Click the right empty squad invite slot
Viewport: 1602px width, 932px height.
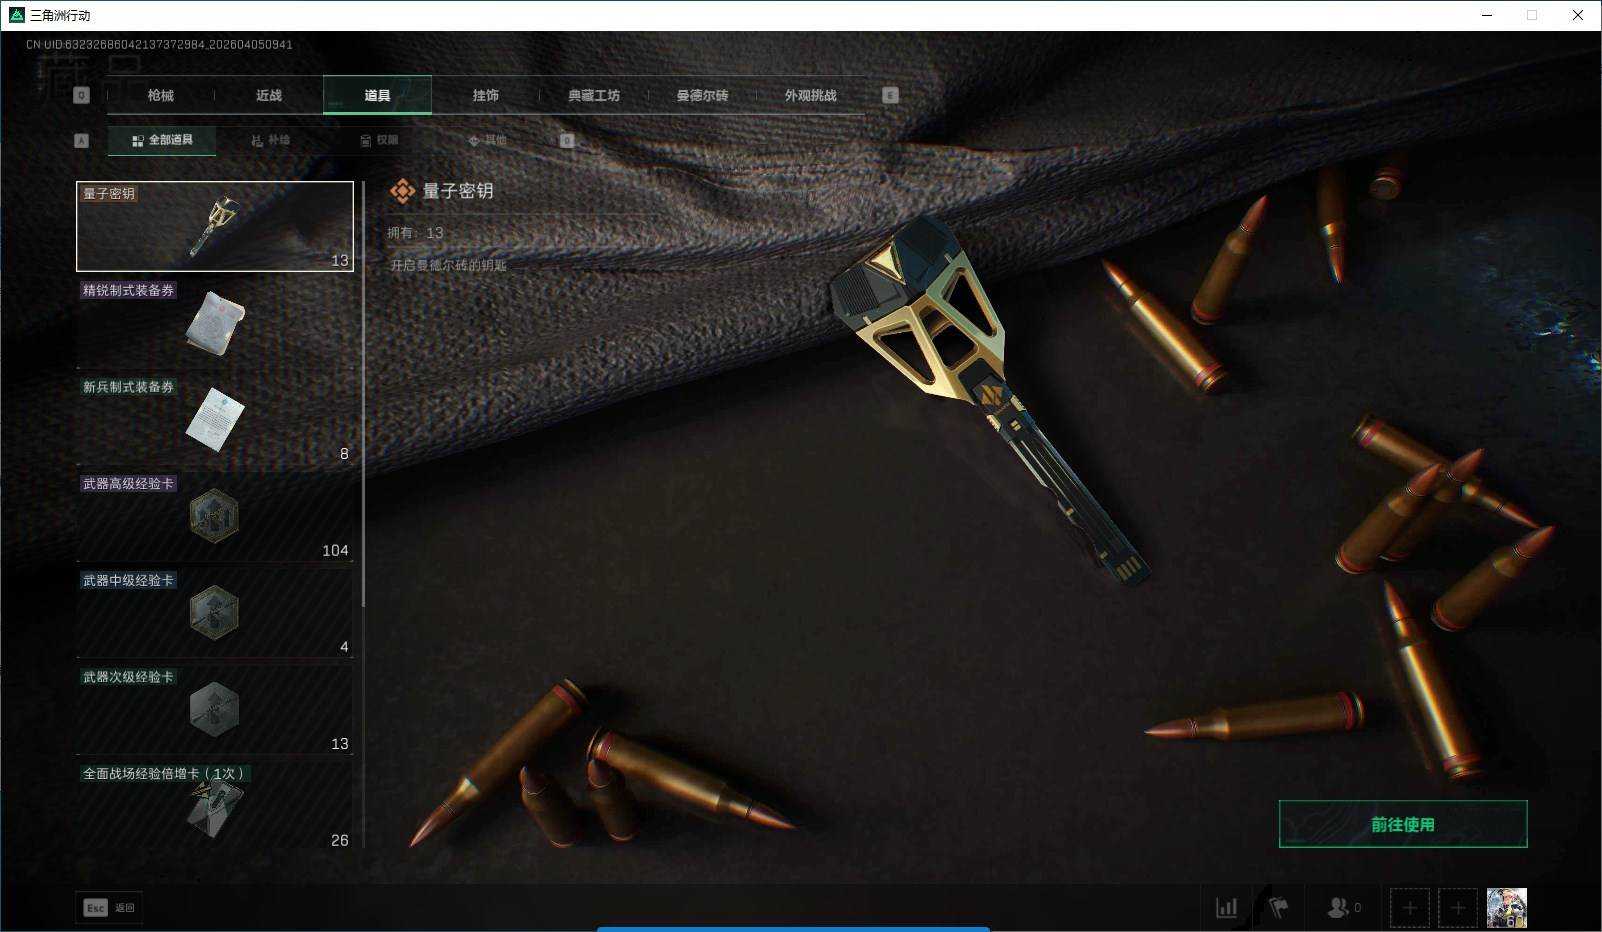1458,908
